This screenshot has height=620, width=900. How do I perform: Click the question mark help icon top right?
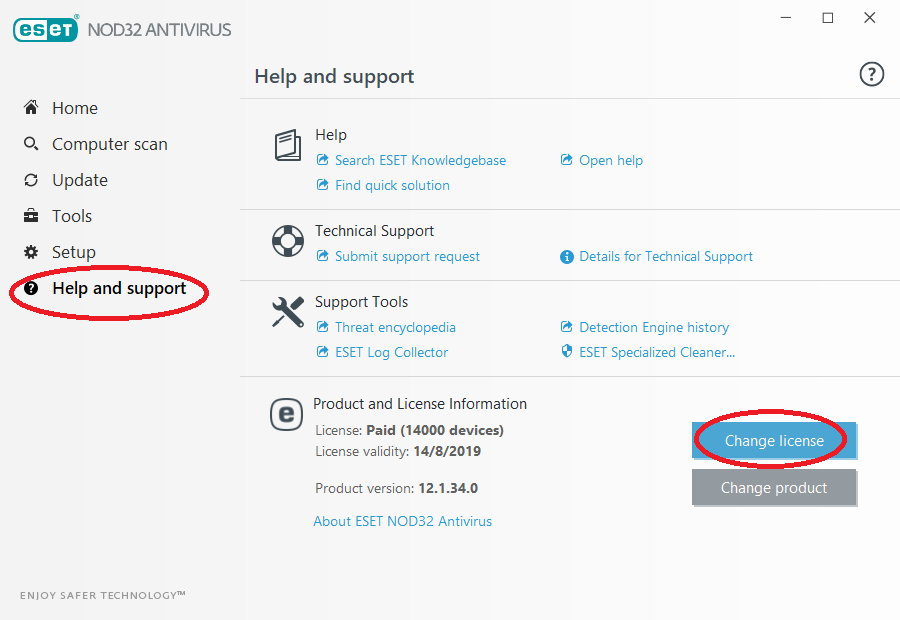coord(871,74)
